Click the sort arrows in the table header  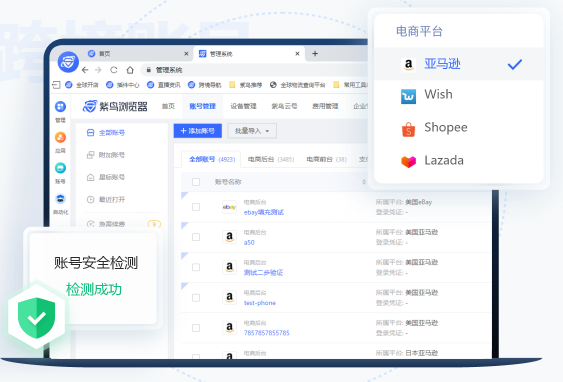tap(364, 182)
